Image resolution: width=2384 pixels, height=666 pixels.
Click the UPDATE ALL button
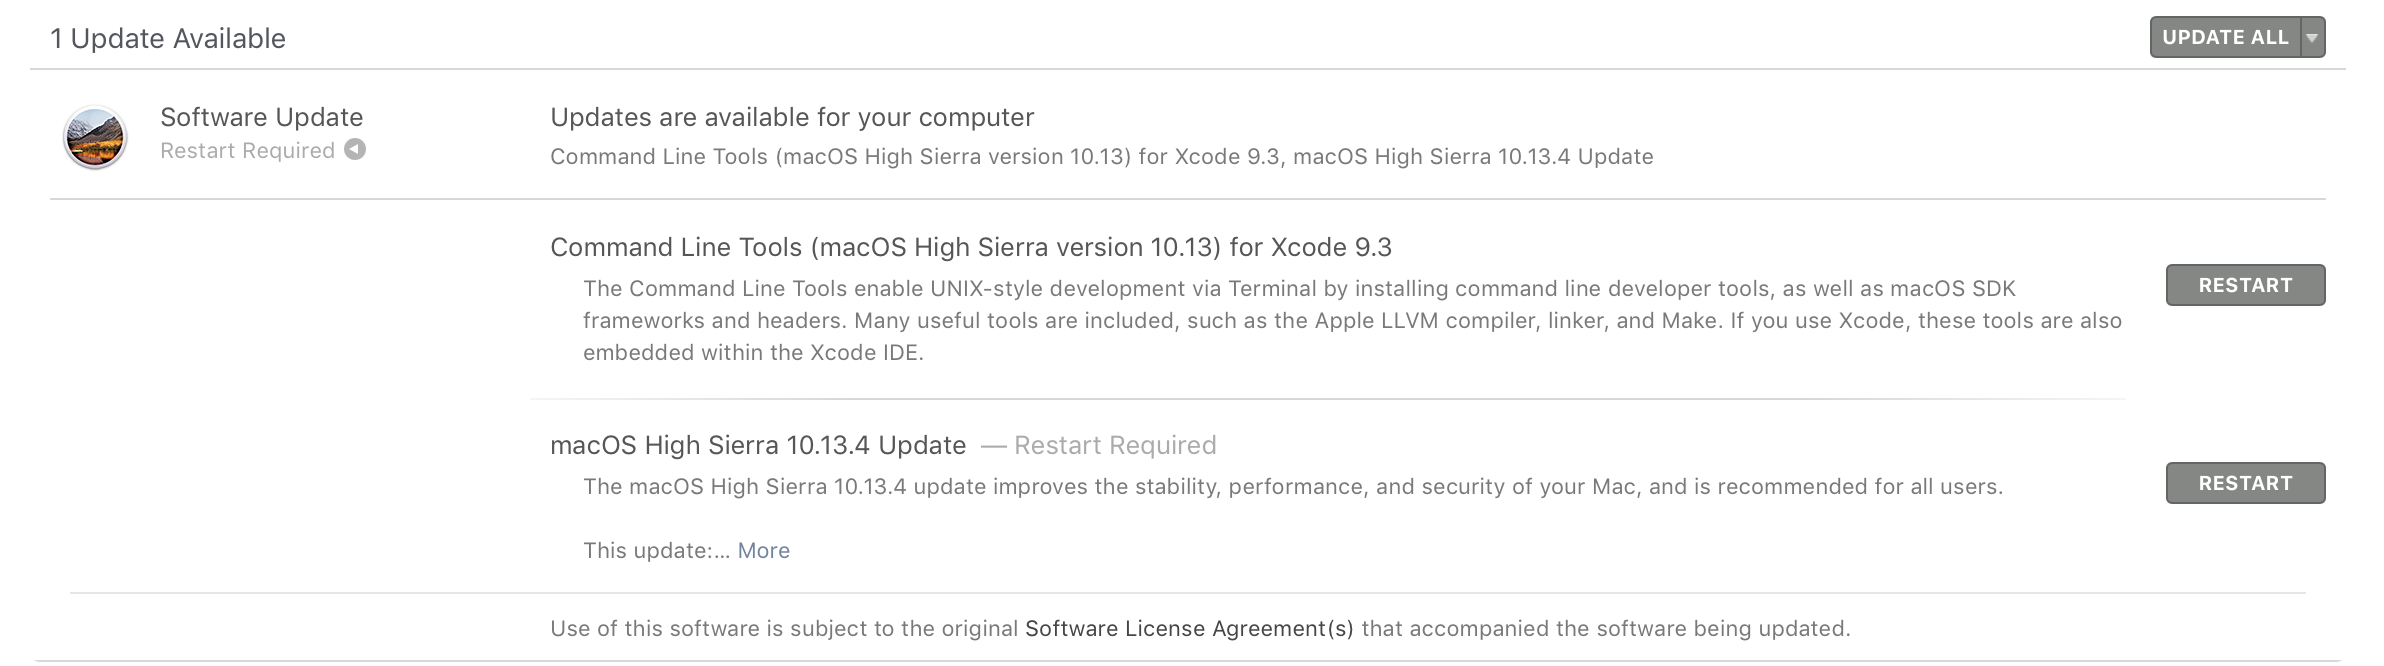point(2225,38)
